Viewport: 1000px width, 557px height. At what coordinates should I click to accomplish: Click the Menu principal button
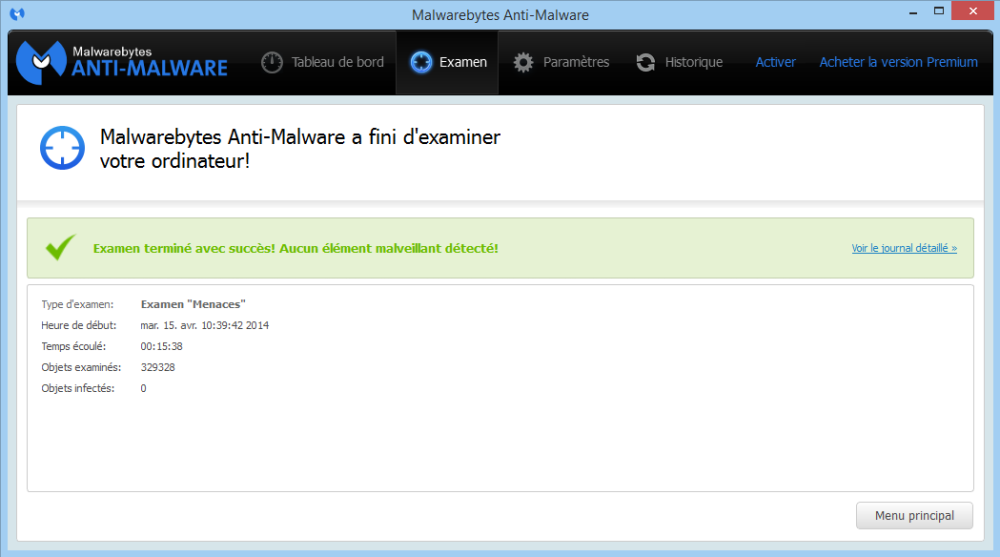pyautogui.click(x=915, y=516)
